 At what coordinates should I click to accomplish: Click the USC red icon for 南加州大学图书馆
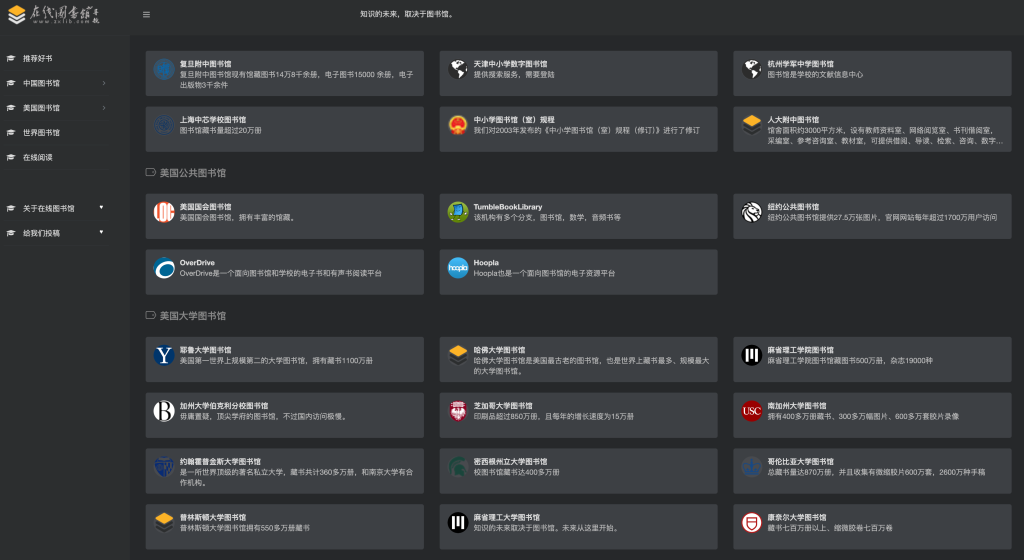click(752, 411)
